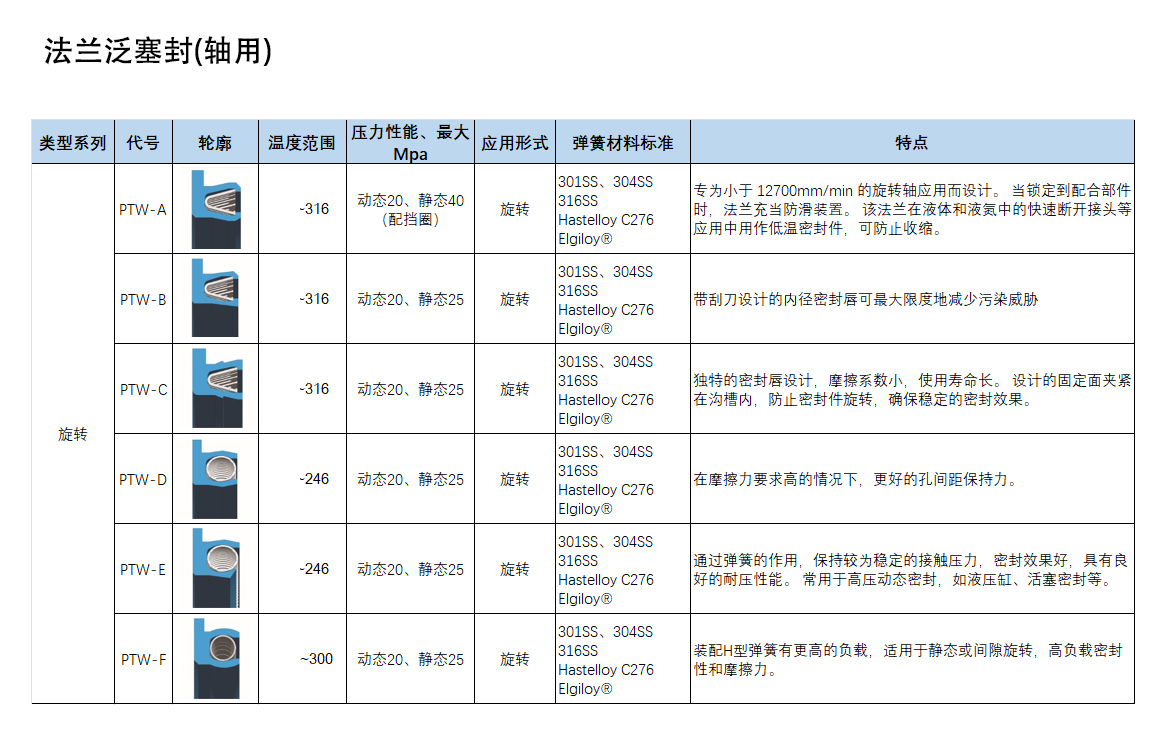Click the -246 temperature in PTW-E row
The image size is (1170, 736).
click(x=314, y=569)
